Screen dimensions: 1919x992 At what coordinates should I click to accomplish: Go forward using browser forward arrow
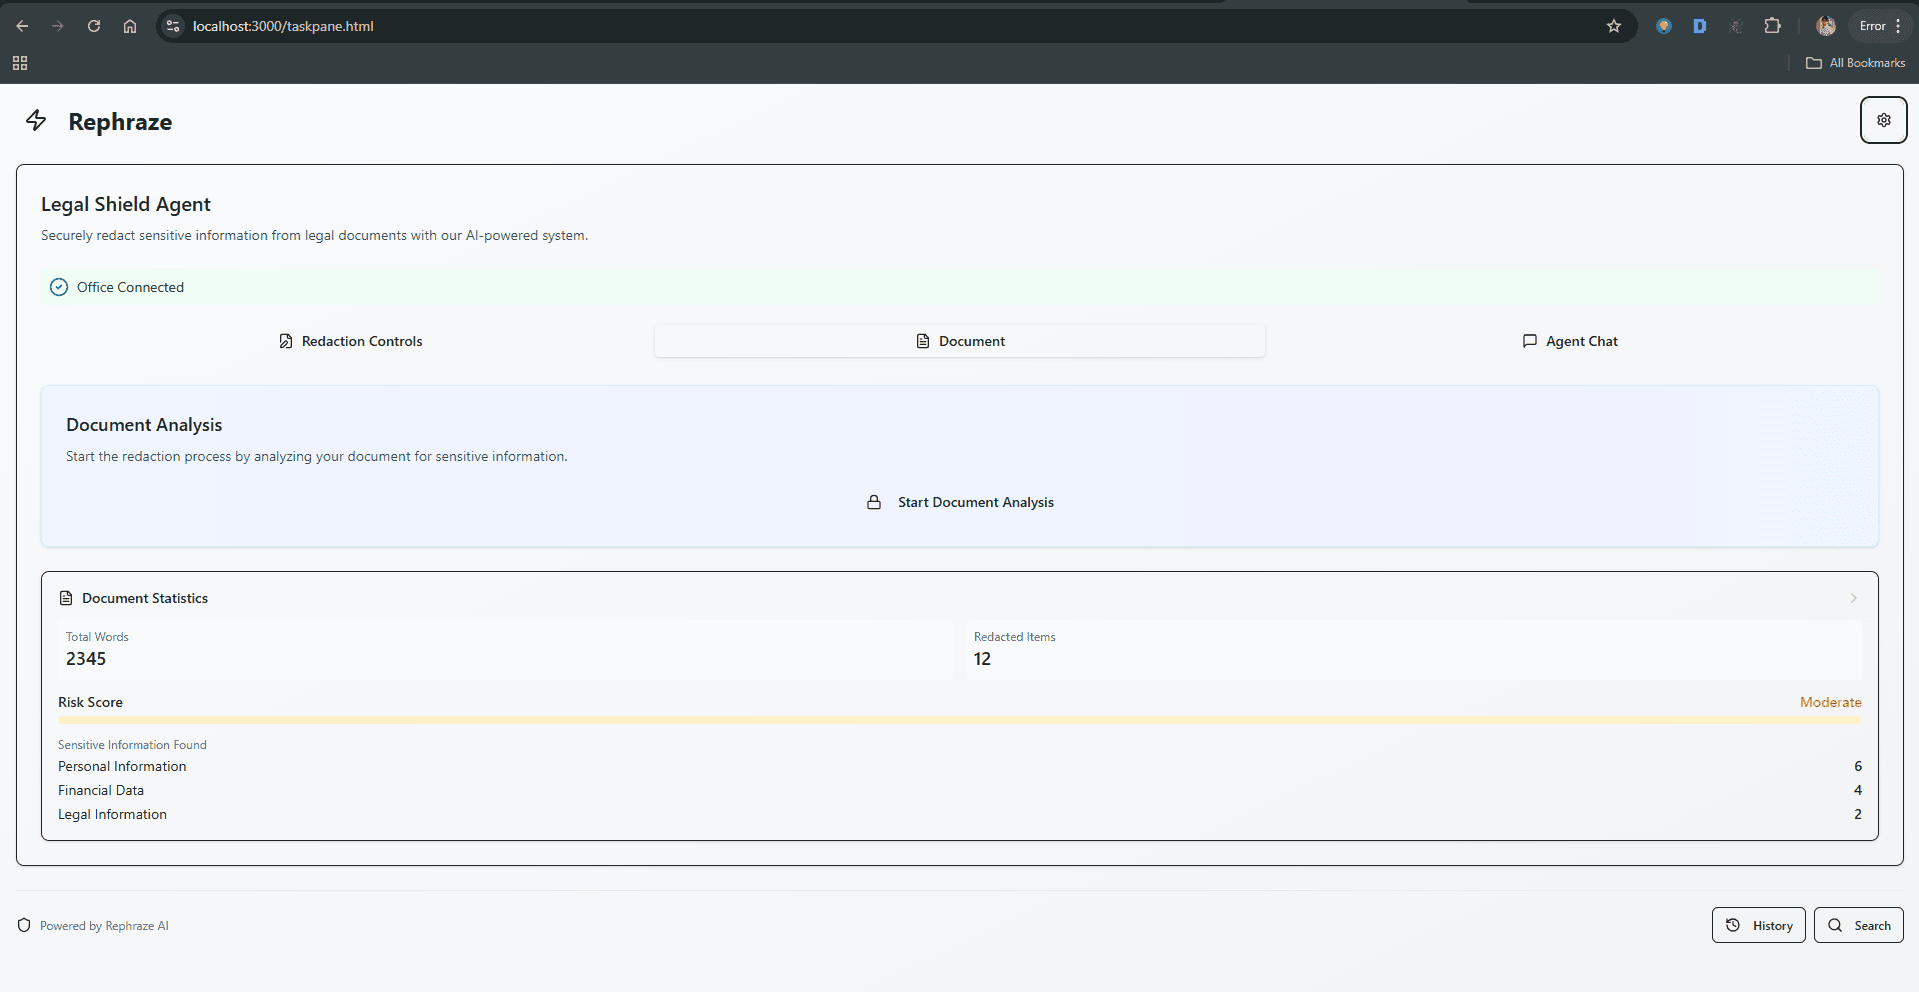(58, 26)
